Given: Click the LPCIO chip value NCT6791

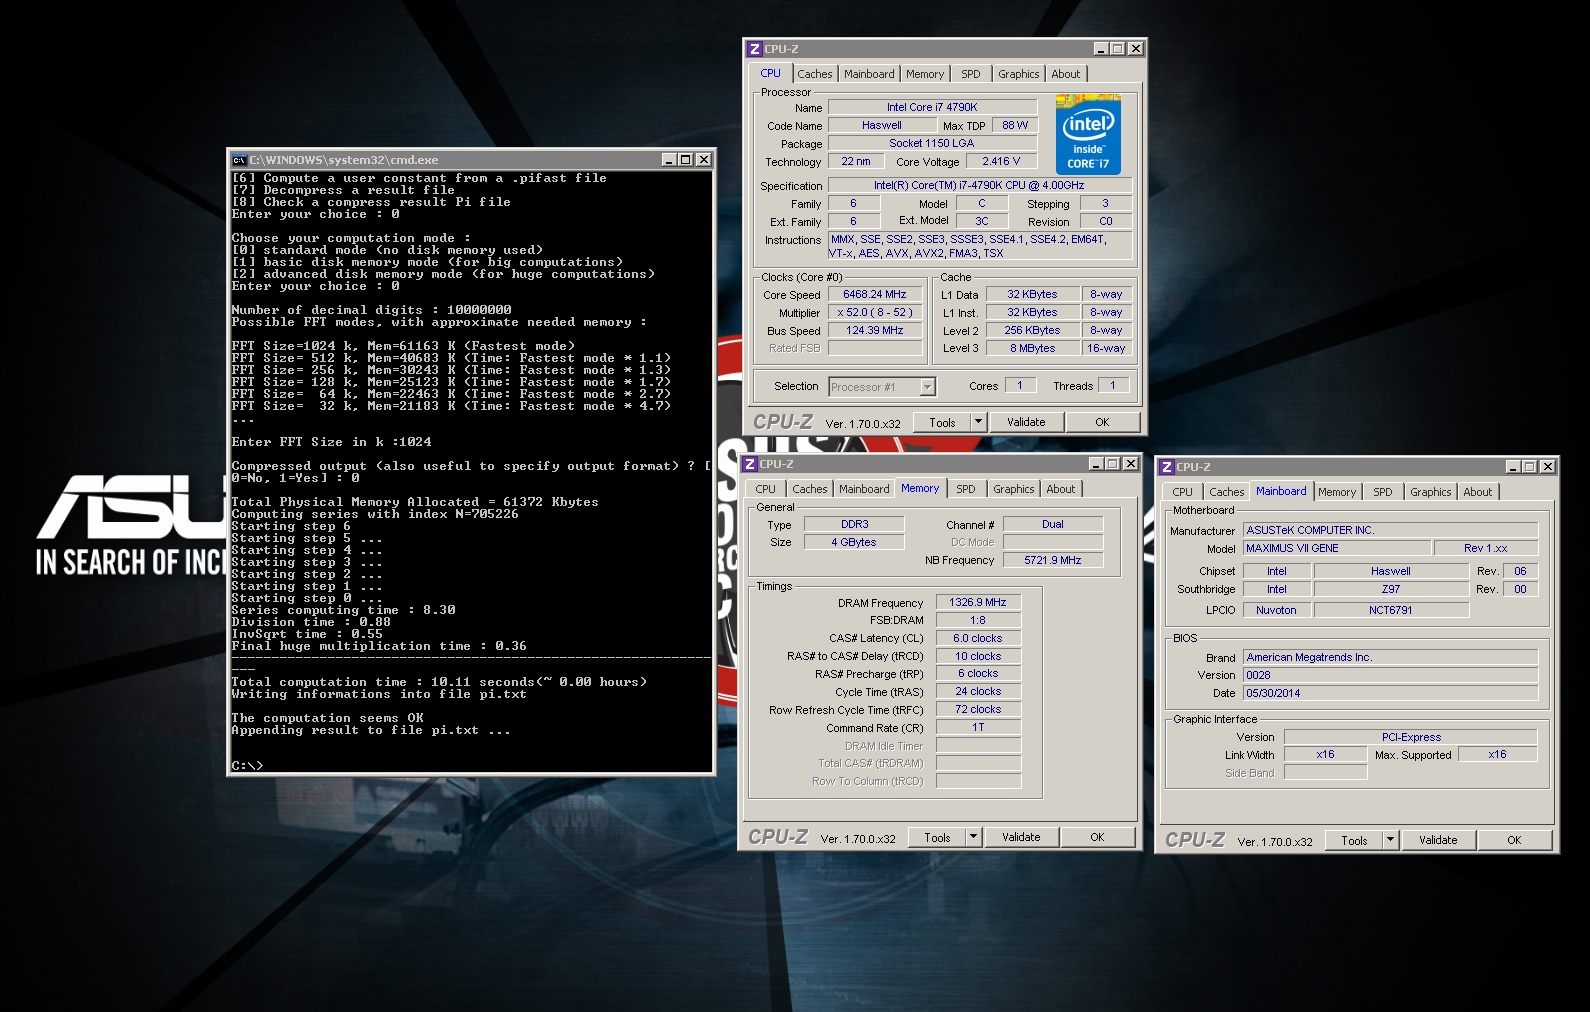Looking at the screenshot, I should 1391,610.
